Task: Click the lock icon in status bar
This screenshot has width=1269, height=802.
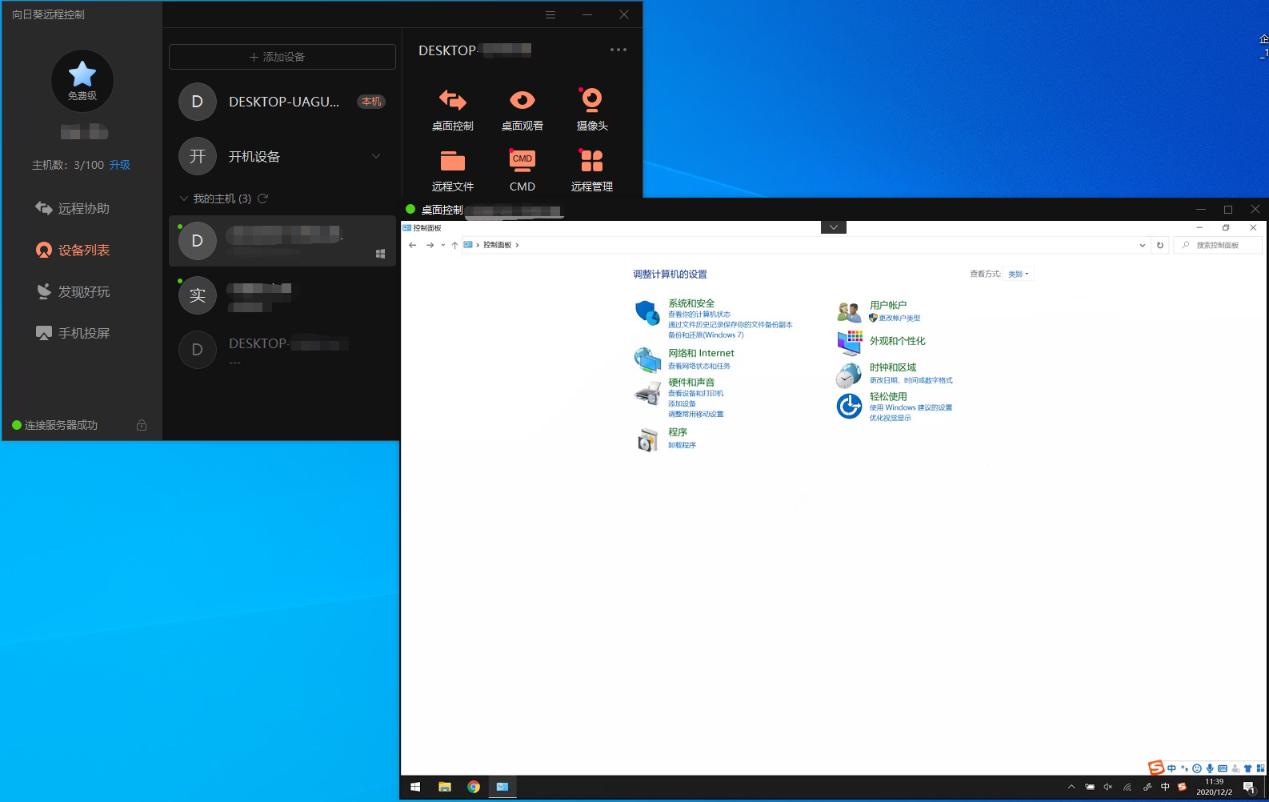Action: (141, 425)
